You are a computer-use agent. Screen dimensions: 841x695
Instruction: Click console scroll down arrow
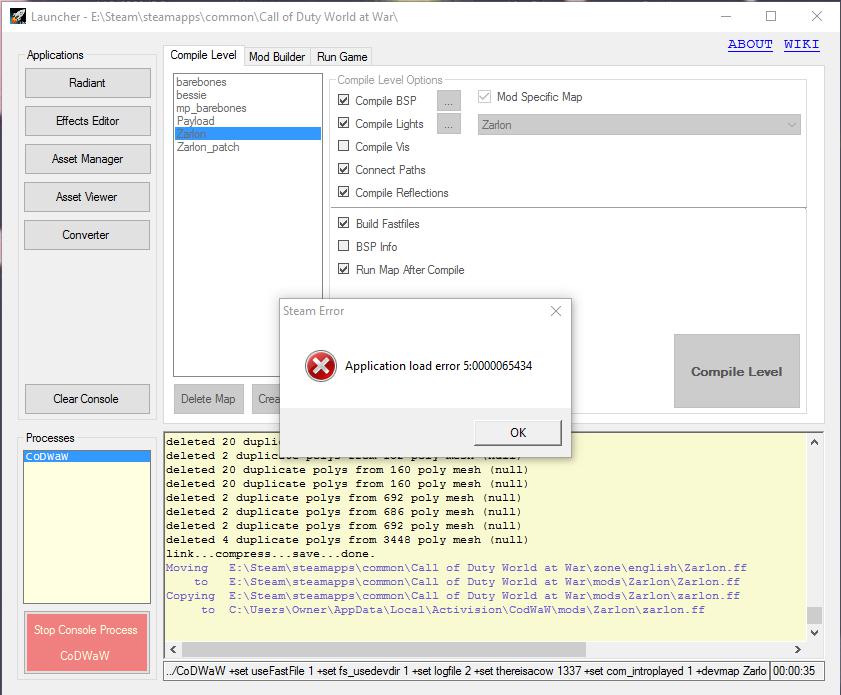(814, 633)
